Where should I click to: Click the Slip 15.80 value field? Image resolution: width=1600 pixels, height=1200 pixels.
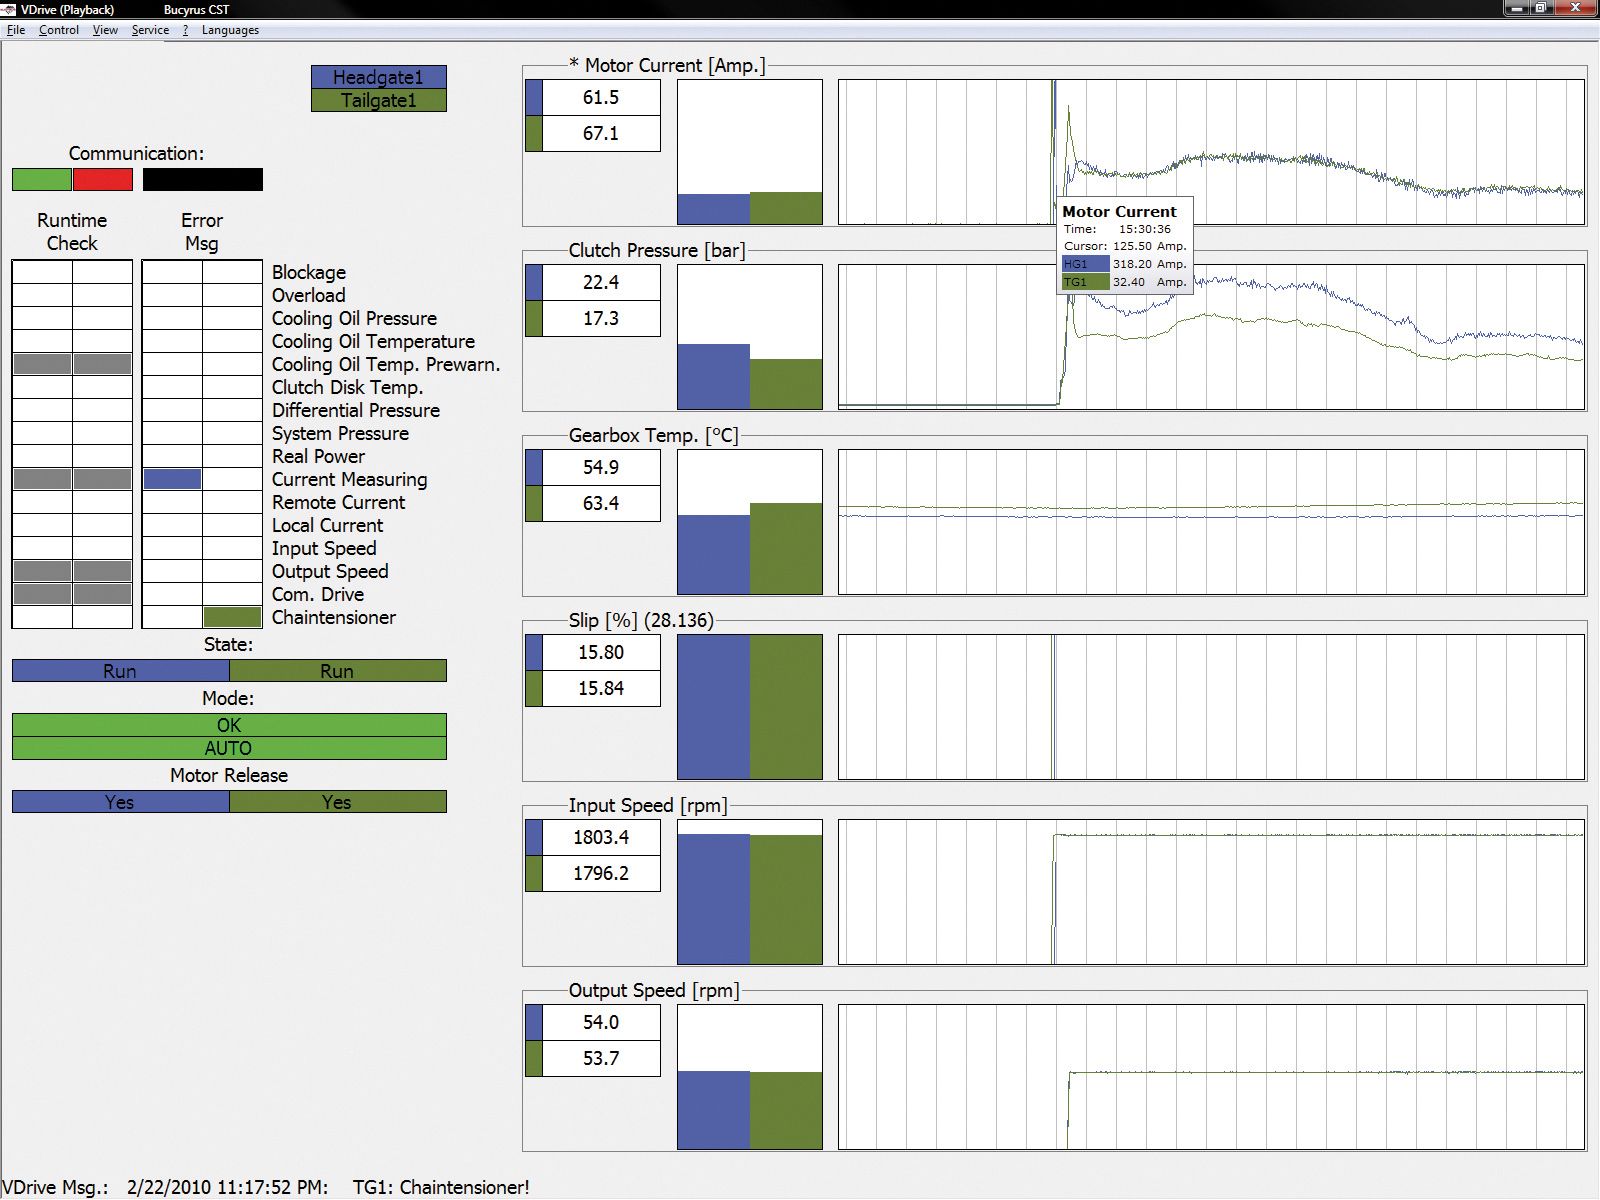(601, 653)
